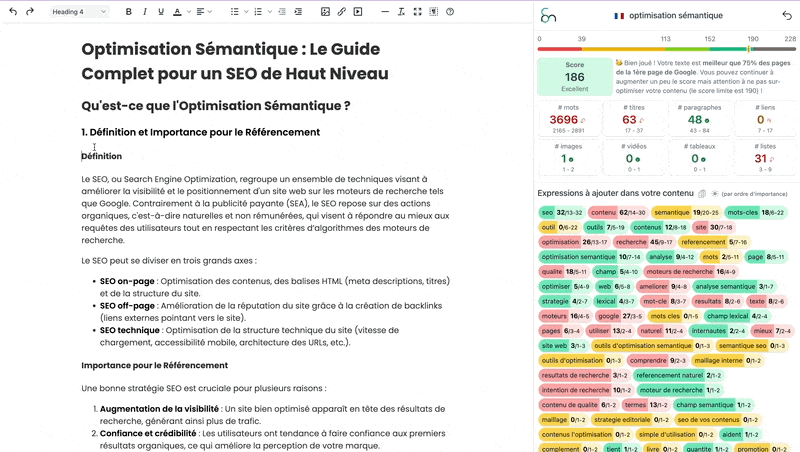Toggle bold formatting
This screenshot has width=800, height=452.
[x=128, y=12]
